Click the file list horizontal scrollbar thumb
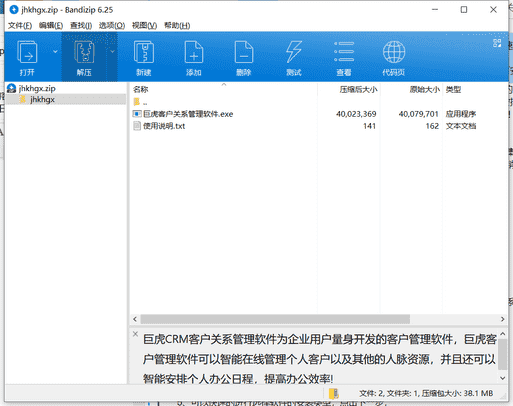Viewport: 513px width, 406px height. (275, 319)
